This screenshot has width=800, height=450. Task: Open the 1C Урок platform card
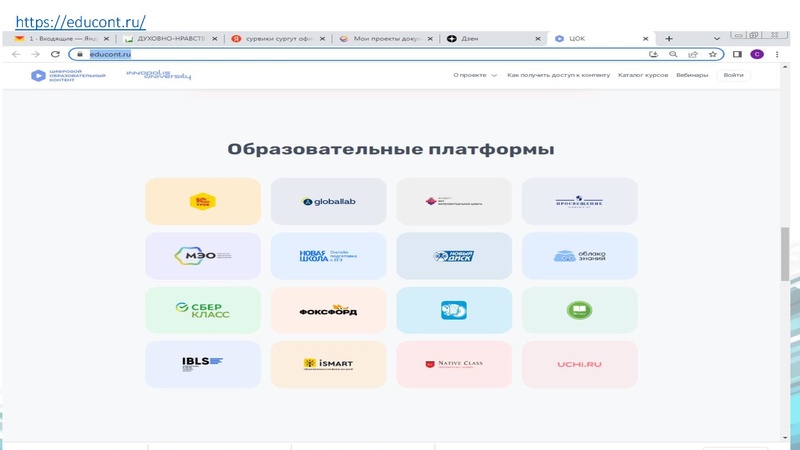point(203,202)
